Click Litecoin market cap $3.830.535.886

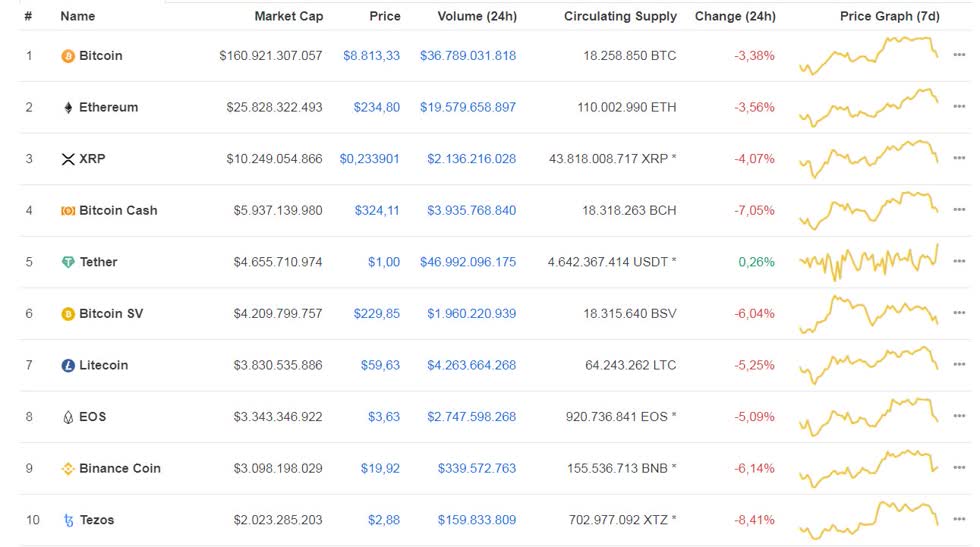[x=278, y=365]
